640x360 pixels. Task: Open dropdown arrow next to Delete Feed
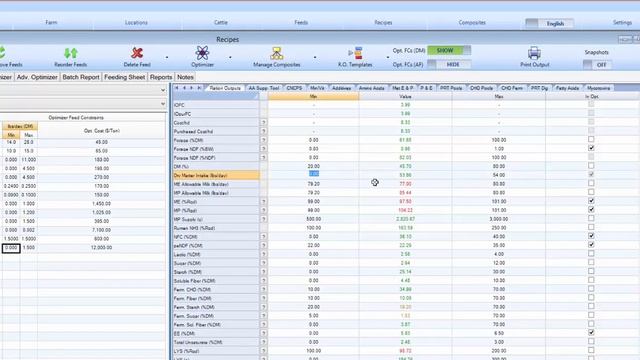pos(167,57)
